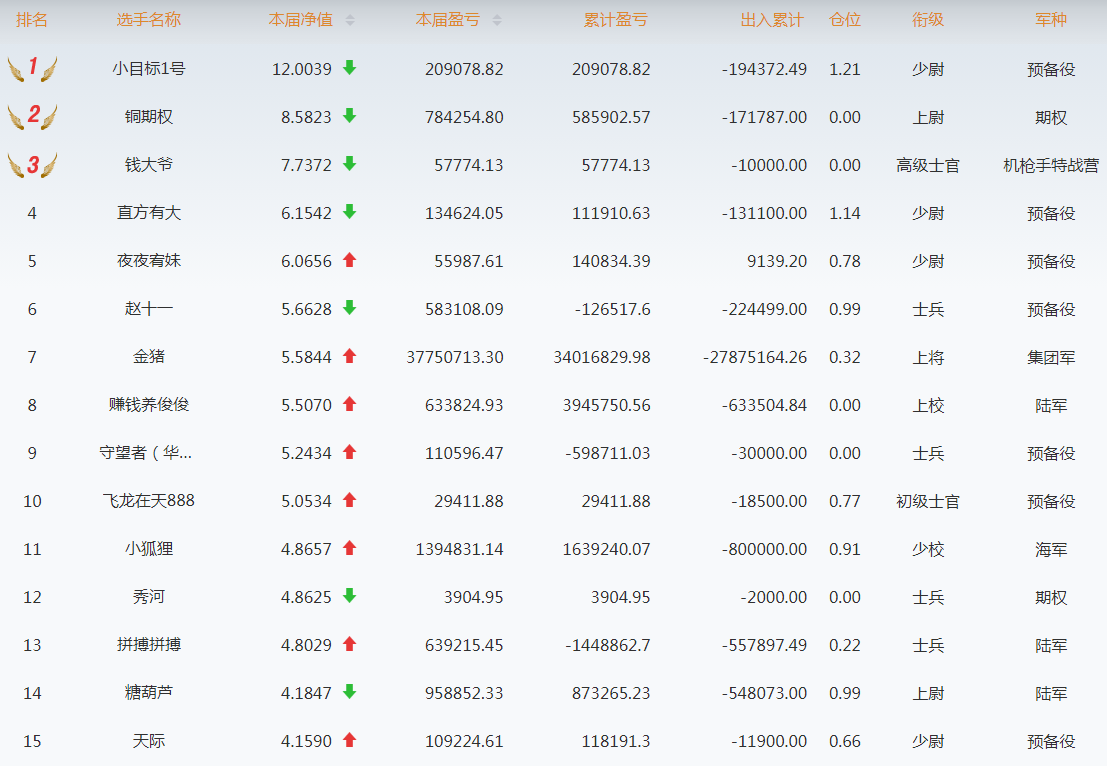Click the 选手名称 column header

[x=149, y=21]
